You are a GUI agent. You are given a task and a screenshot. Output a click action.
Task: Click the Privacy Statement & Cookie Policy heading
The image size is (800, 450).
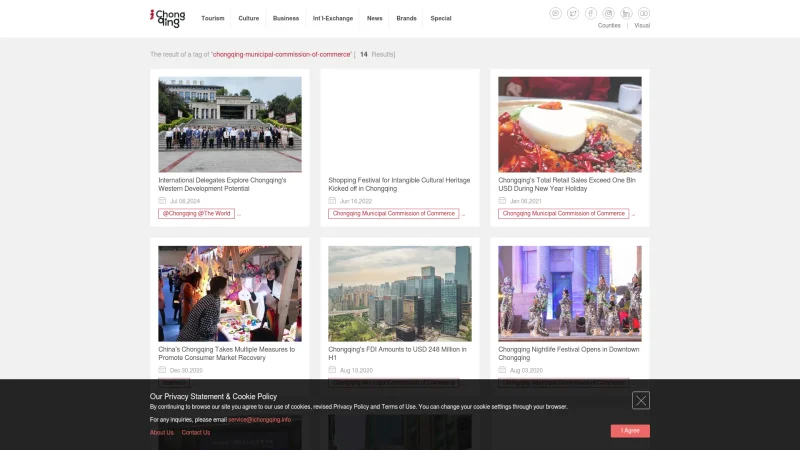213,396
